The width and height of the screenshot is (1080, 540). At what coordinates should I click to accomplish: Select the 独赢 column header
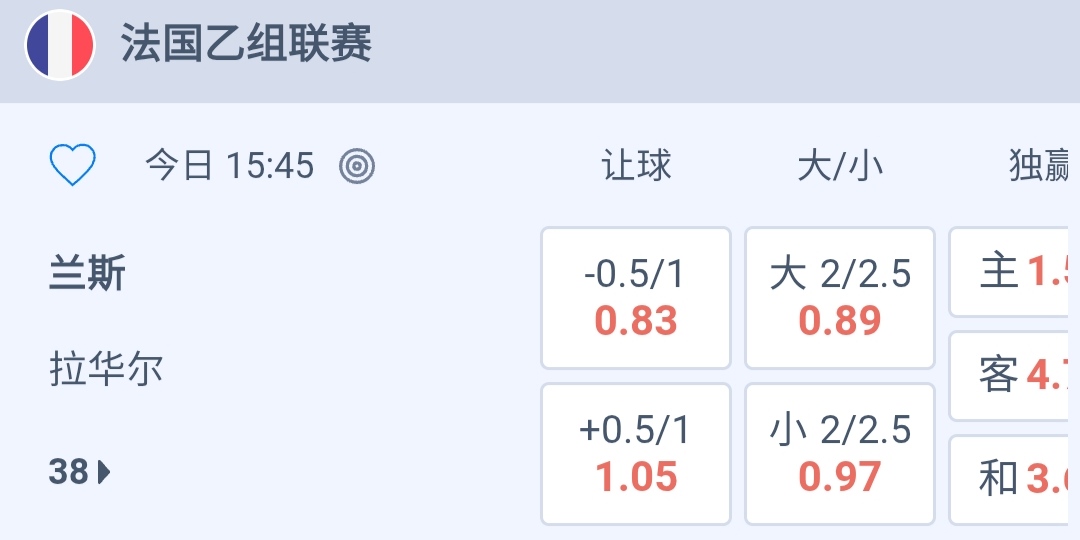1040,165
